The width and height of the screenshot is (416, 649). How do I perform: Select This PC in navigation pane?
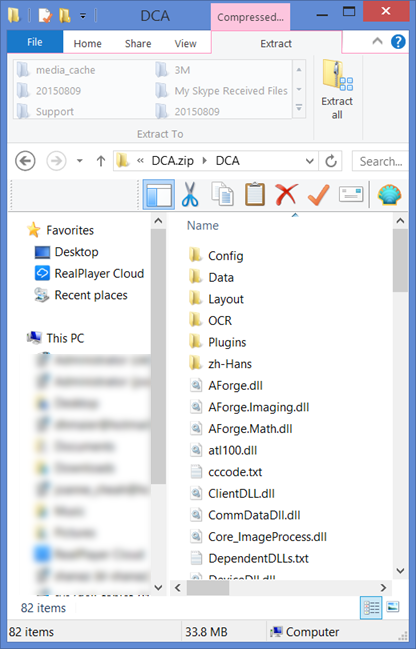55,338
